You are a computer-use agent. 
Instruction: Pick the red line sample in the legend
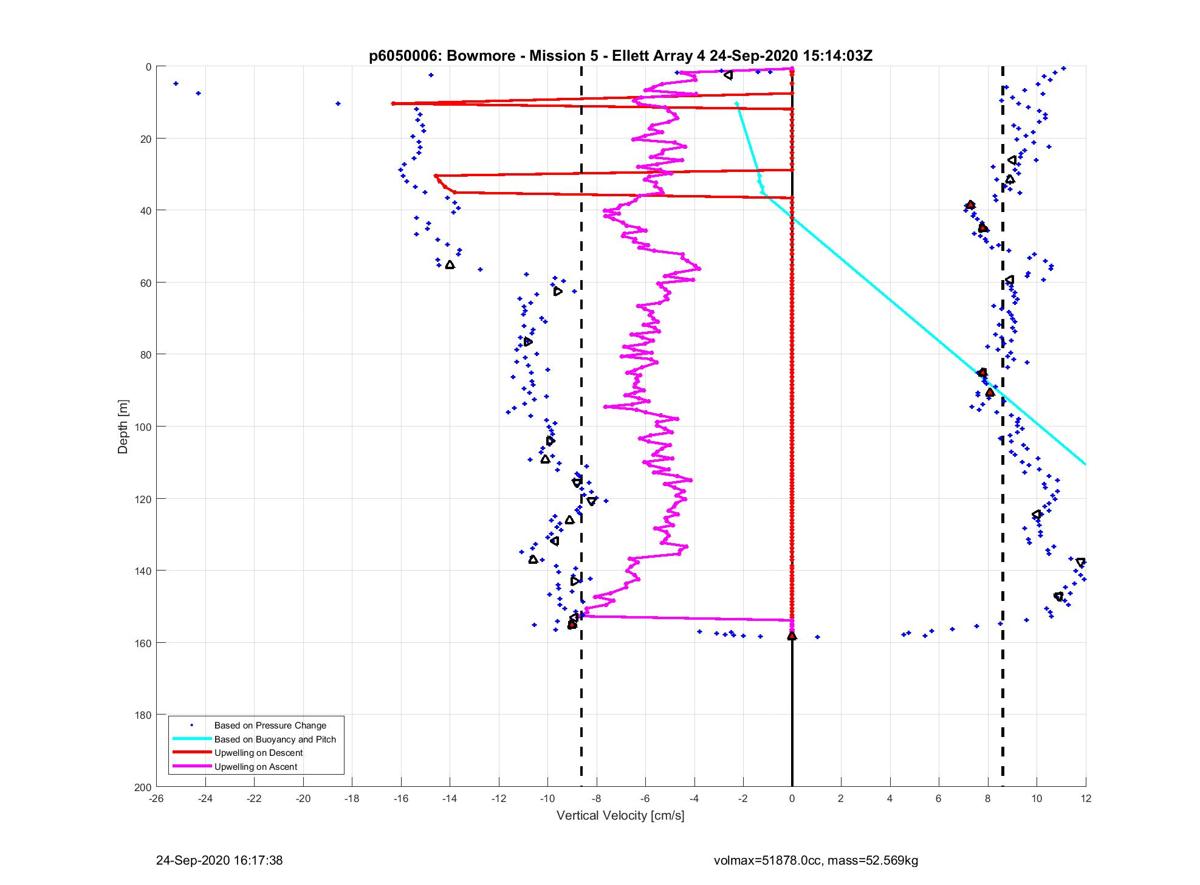[191, 753]
